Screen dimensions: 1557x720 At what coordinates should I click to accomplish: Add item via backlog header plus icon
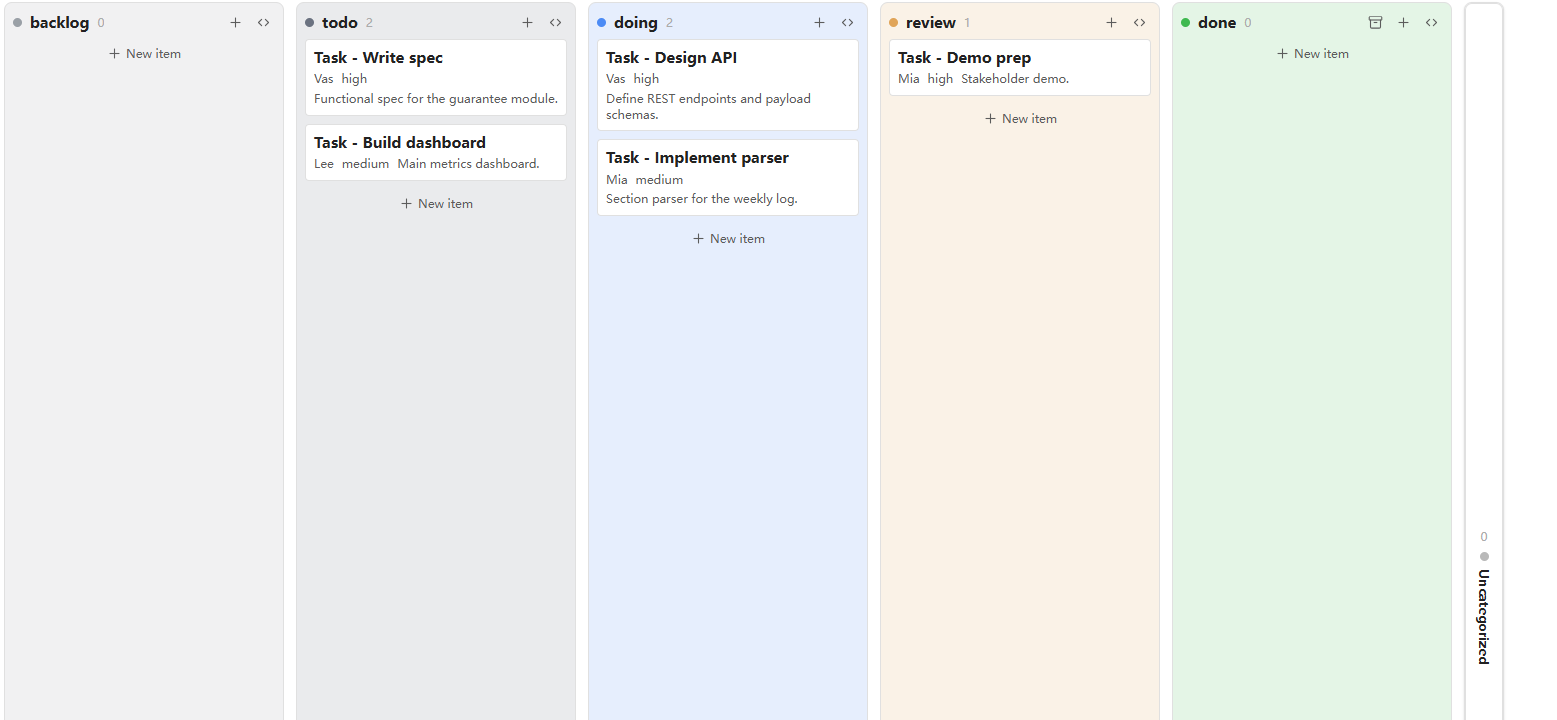click(235, 23)
